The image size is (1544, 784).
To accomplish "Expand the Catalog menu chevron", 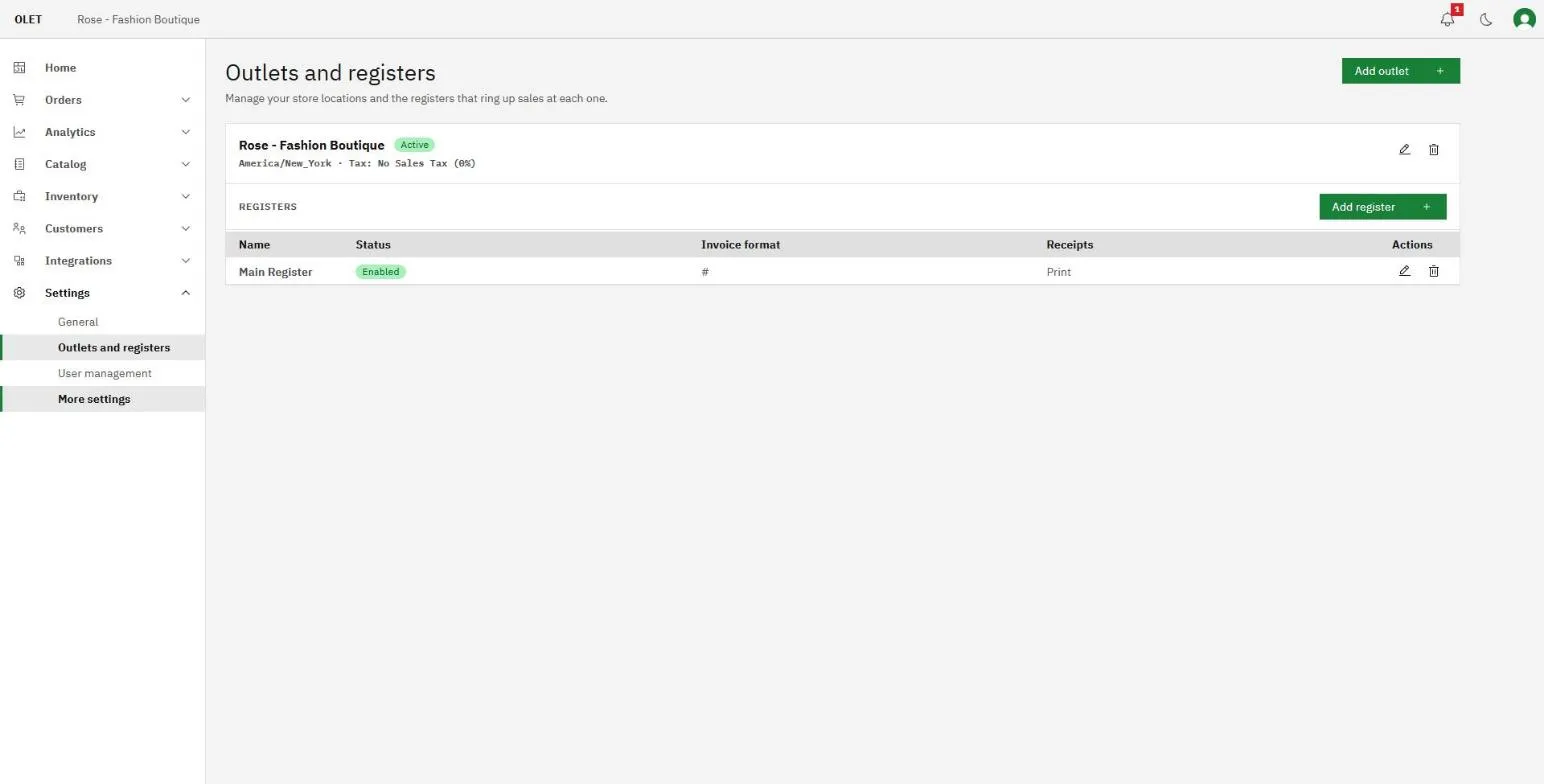I will [x=185, y=164].
